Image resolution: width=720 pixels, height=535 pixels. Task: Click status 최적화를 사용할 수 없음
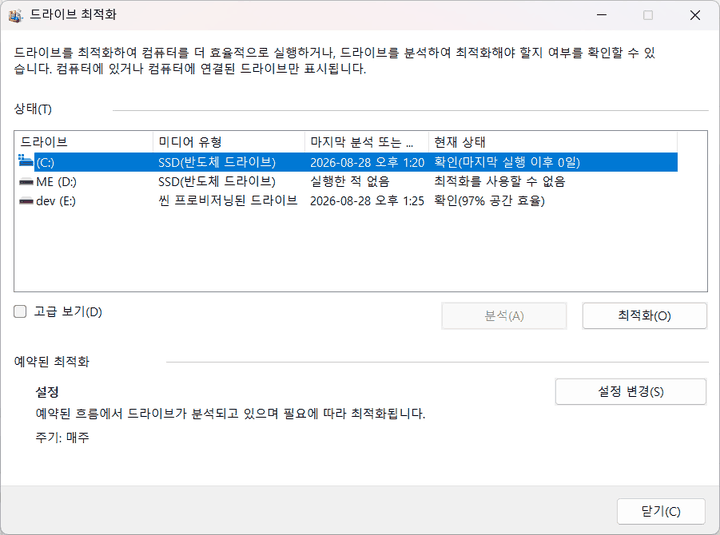click(x=499, y=182)
